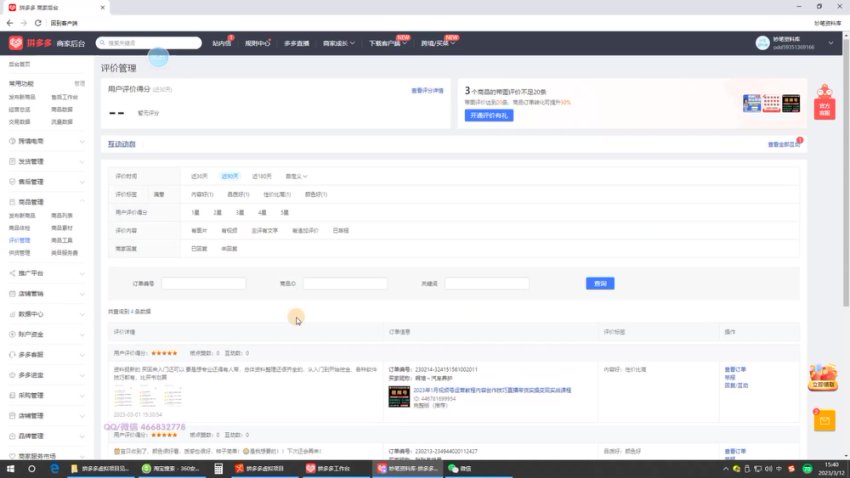Open the 售后管理 sidebar icon

(x=12, y=182)
